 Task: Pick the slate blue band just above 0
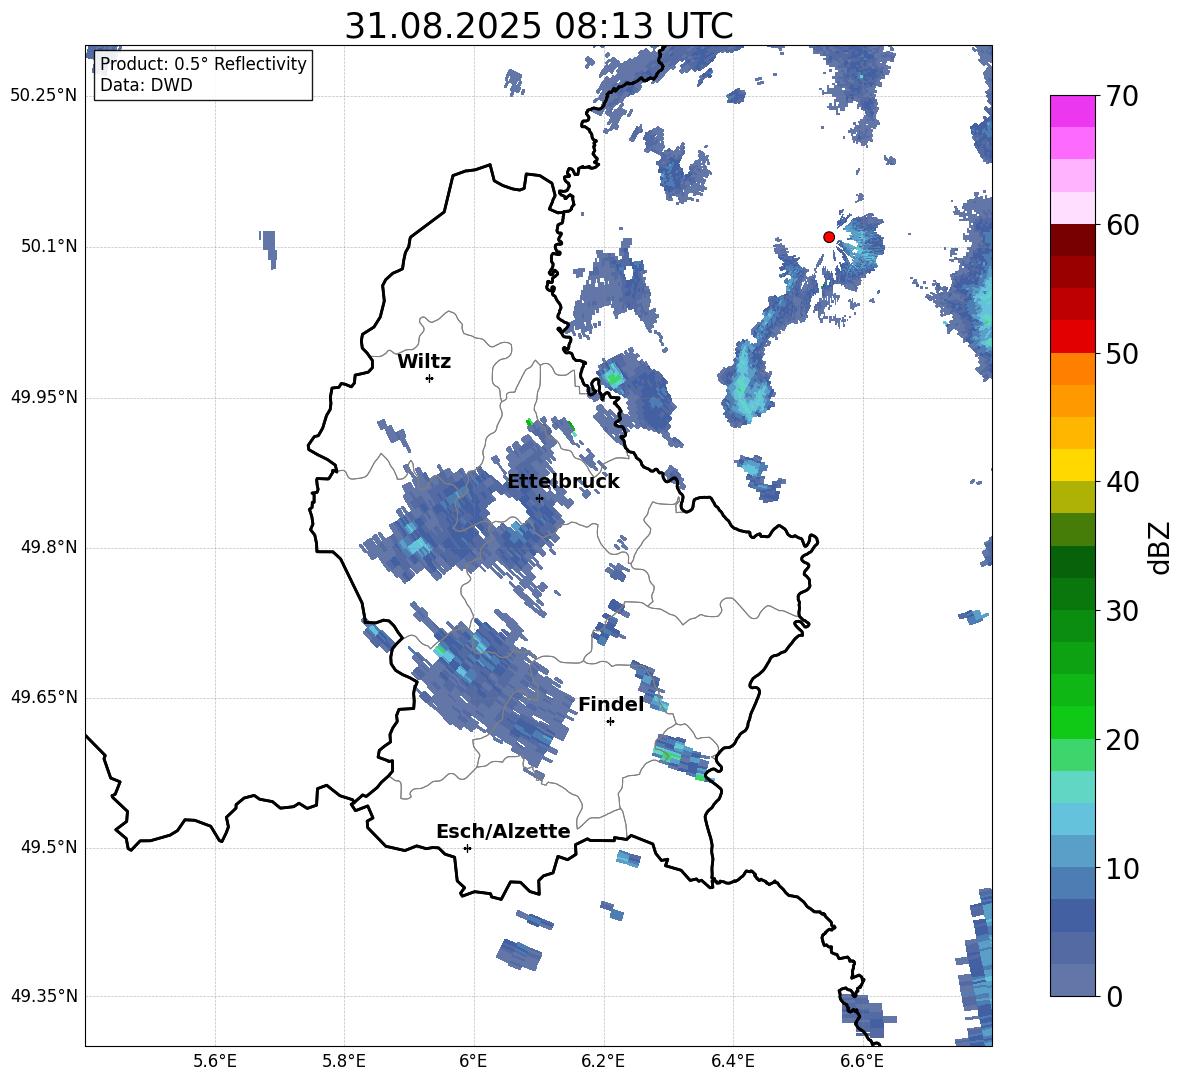1072,980
